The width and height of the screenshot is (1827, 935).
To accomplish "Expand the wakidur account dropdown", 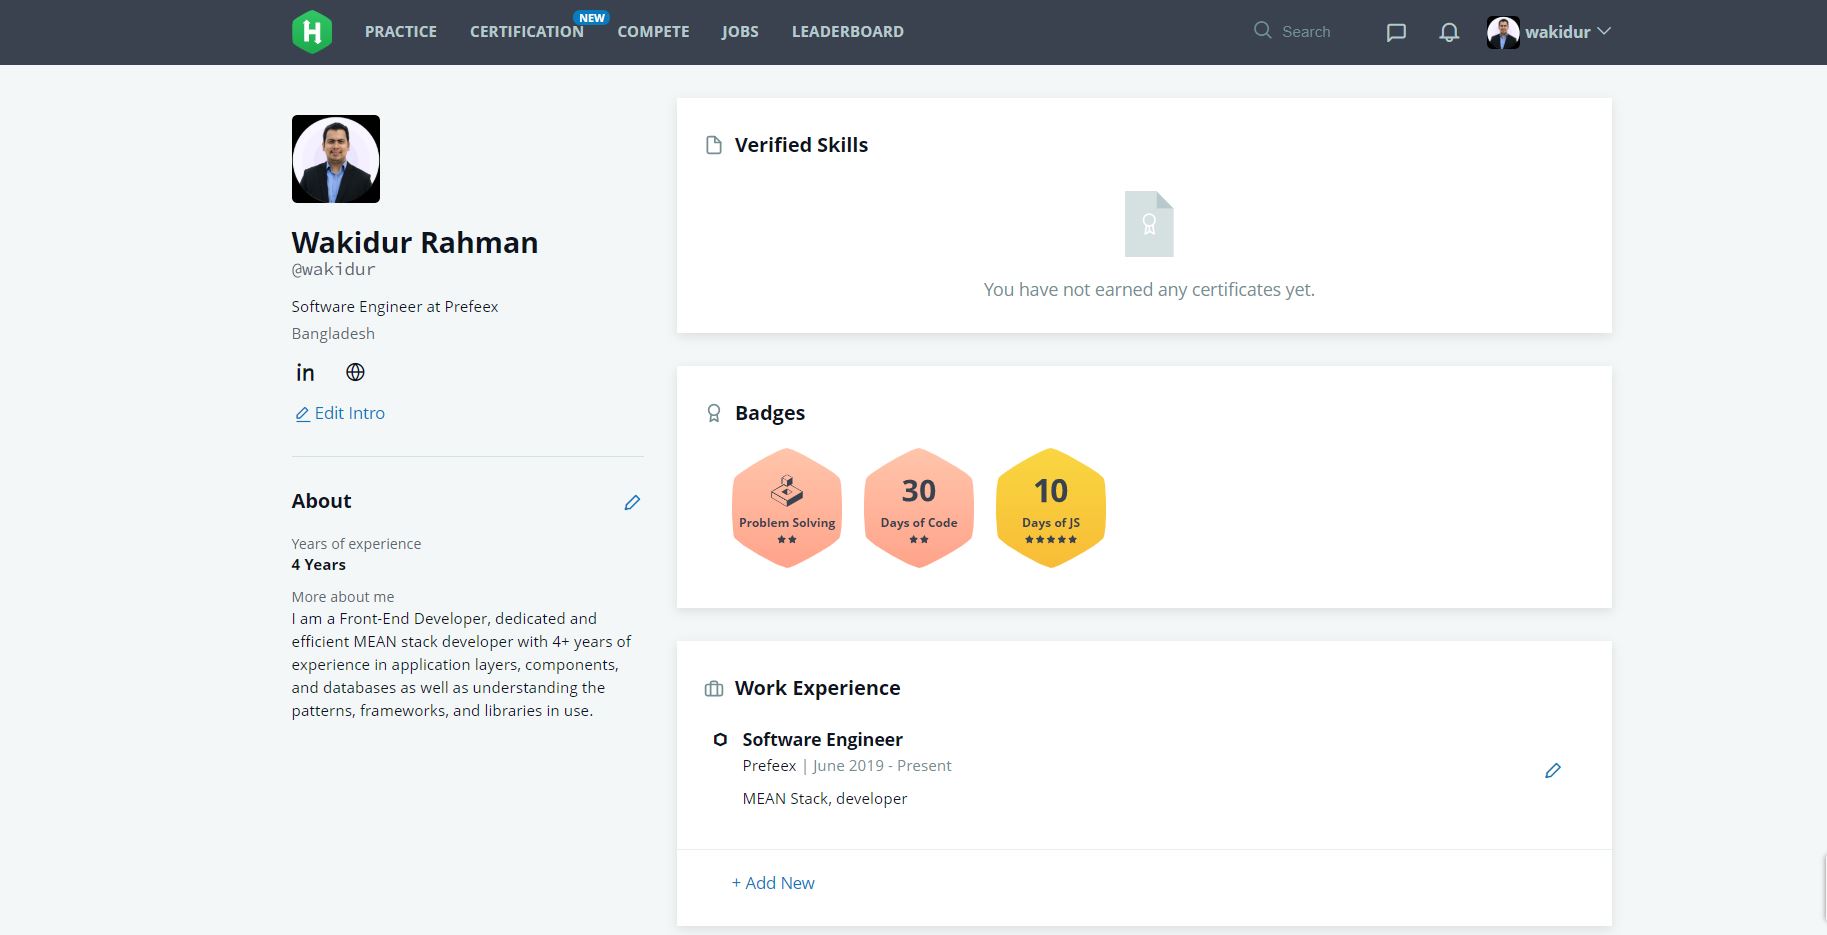I will click(x=1604, y=31).
